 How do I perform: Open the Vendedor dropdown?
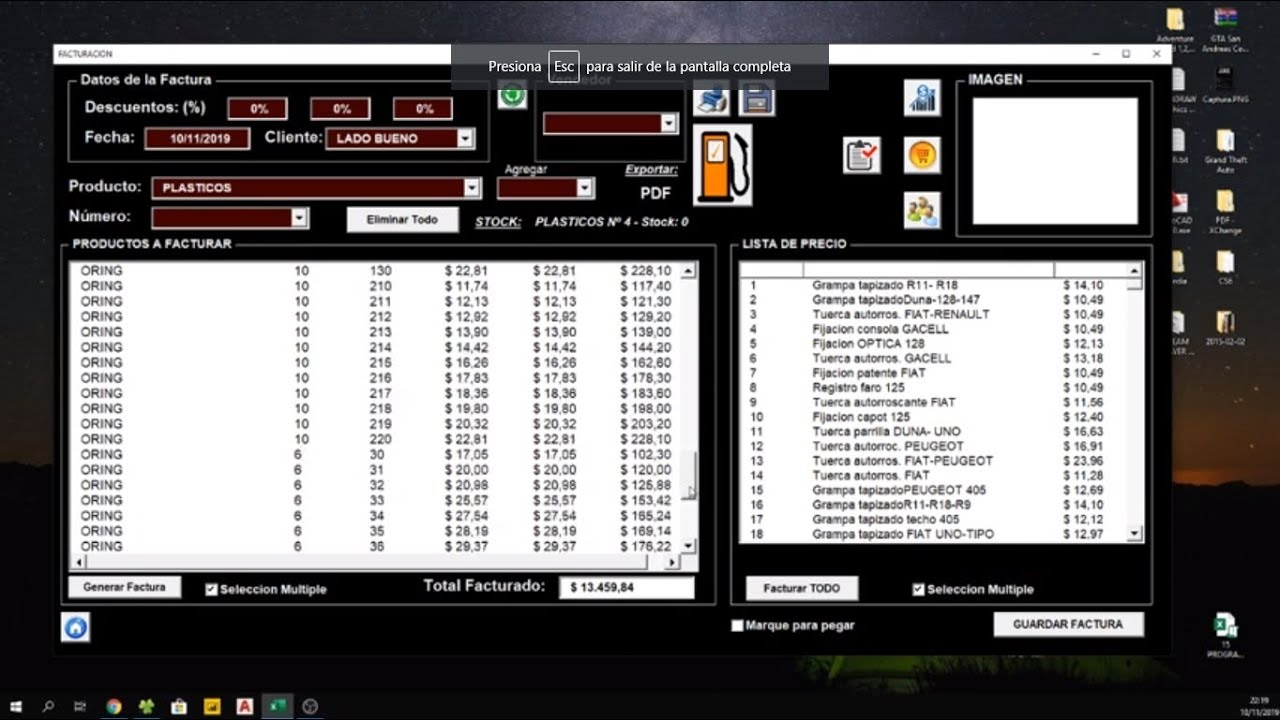[669, 123]
